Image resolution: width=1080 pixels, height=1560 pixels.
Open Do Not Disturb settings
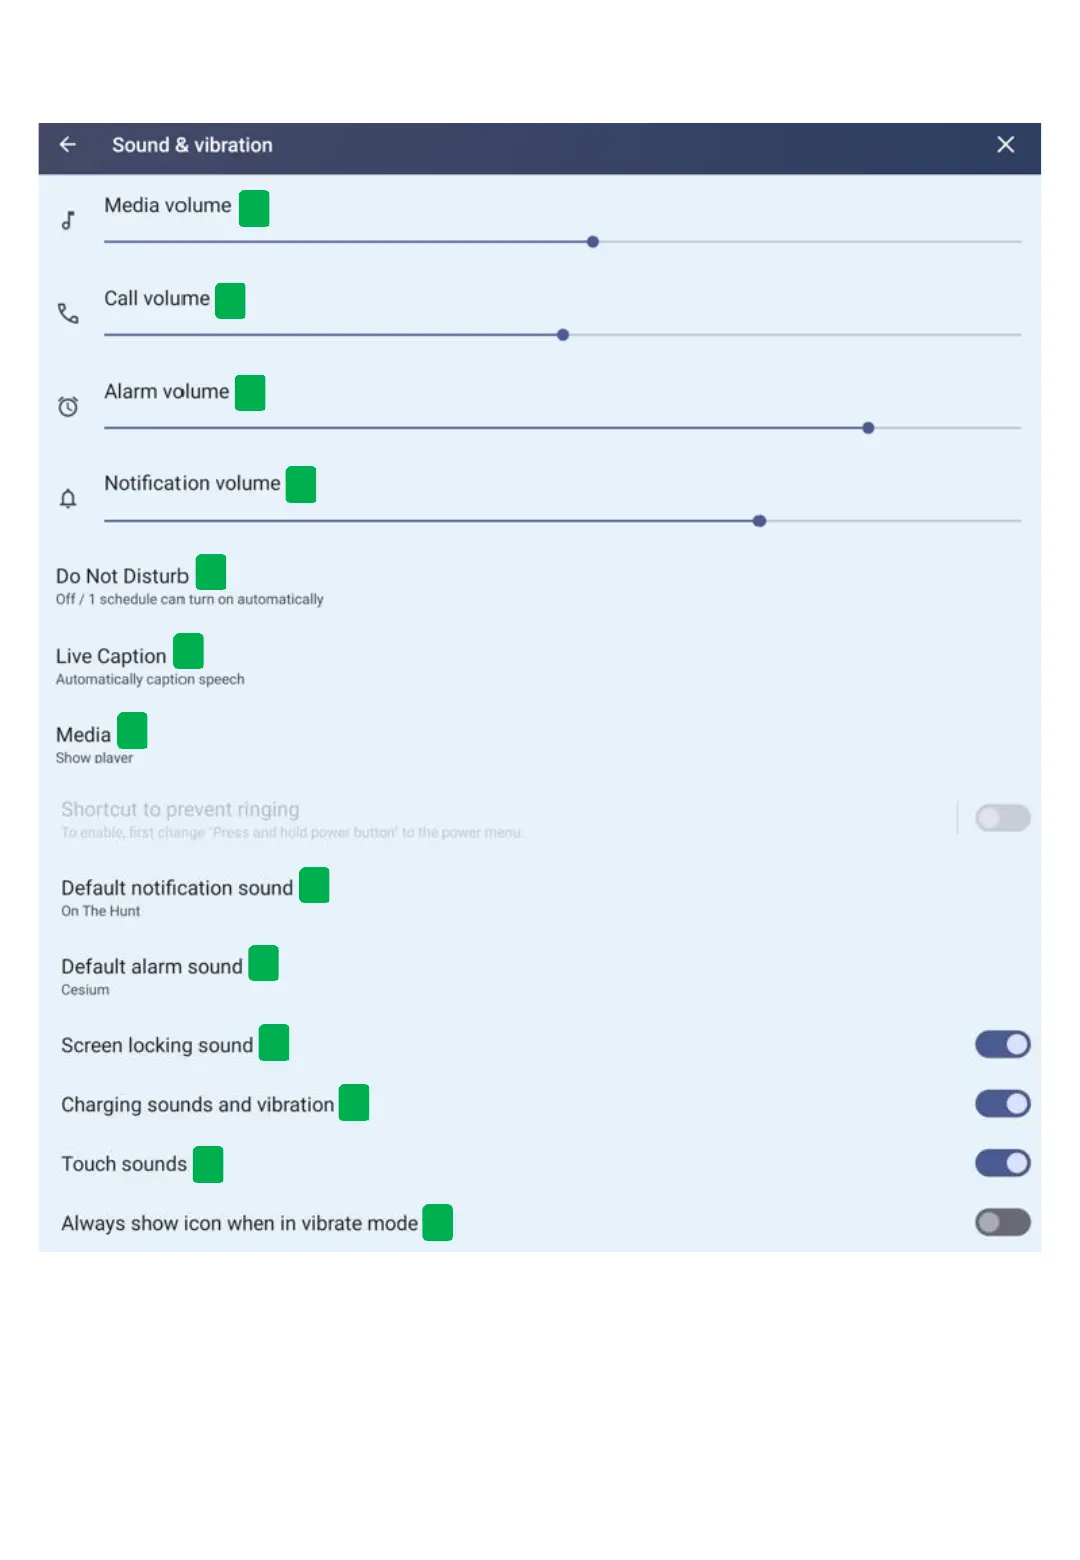click(123, 585)
